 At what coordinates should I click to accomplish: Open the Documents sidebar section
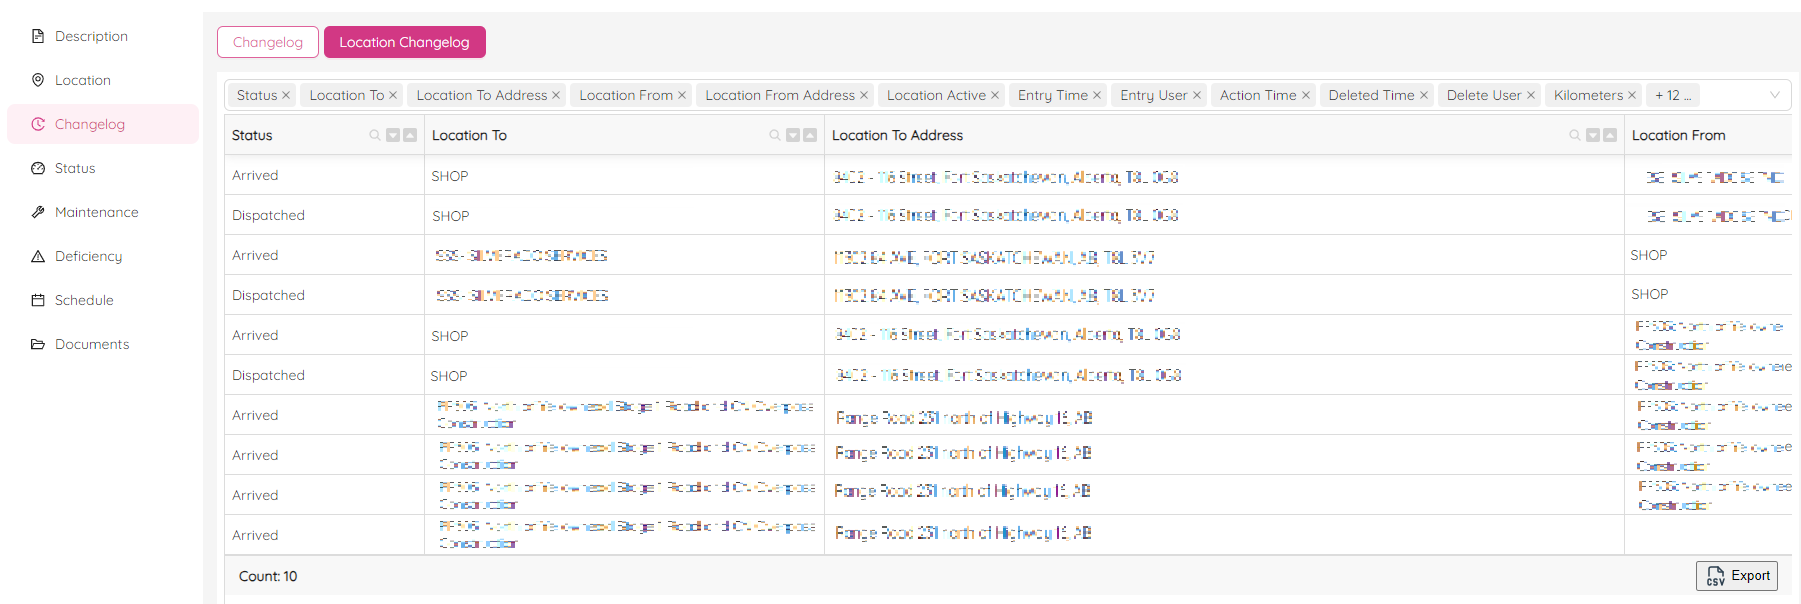(102, 344)
